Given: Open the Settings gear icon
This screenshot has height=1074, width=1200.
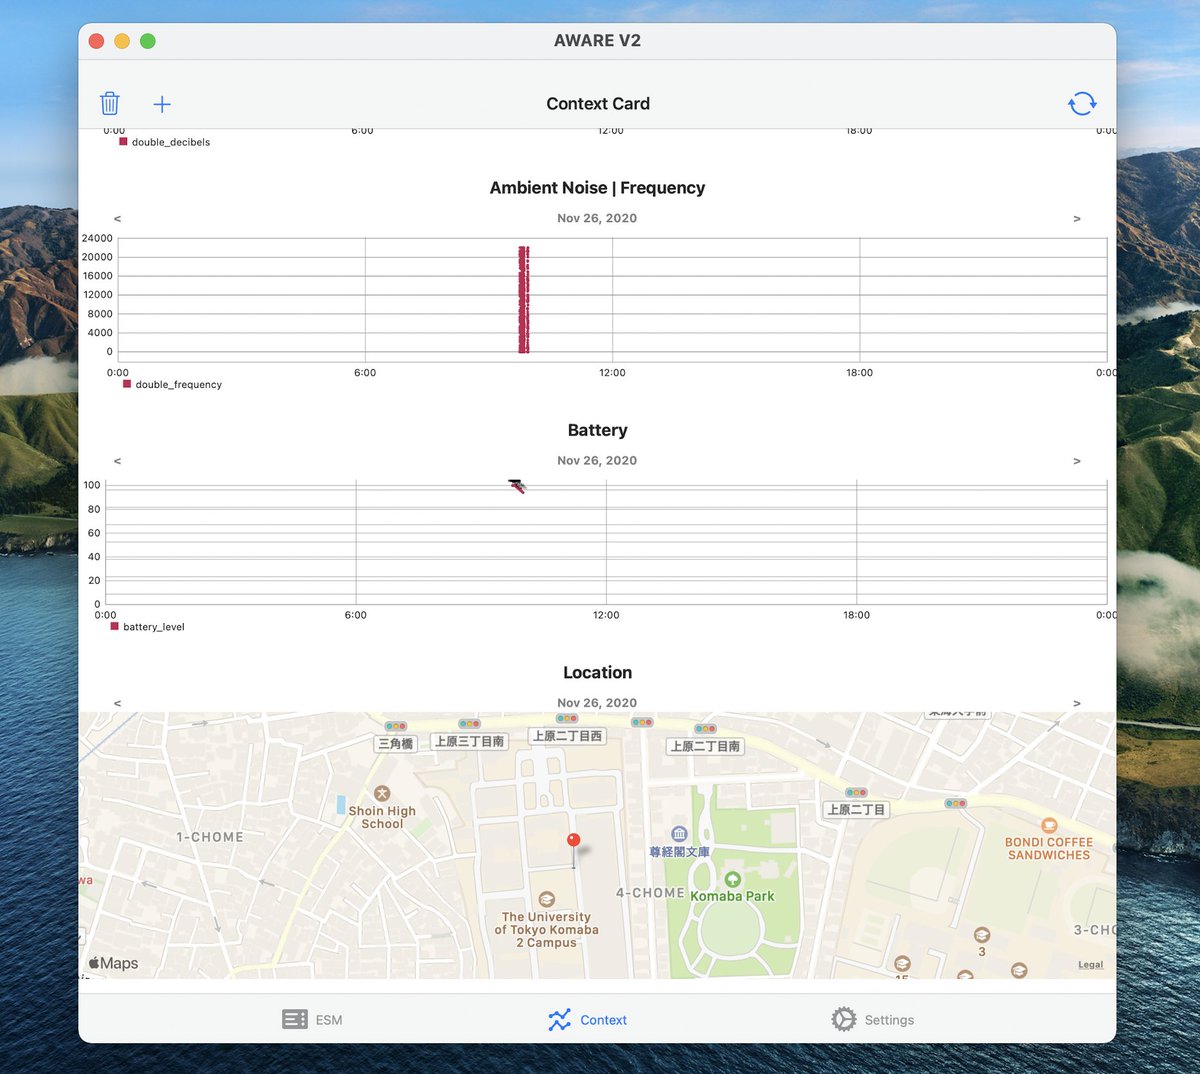Looking at the screenshot, I should tap(843, 1019).
